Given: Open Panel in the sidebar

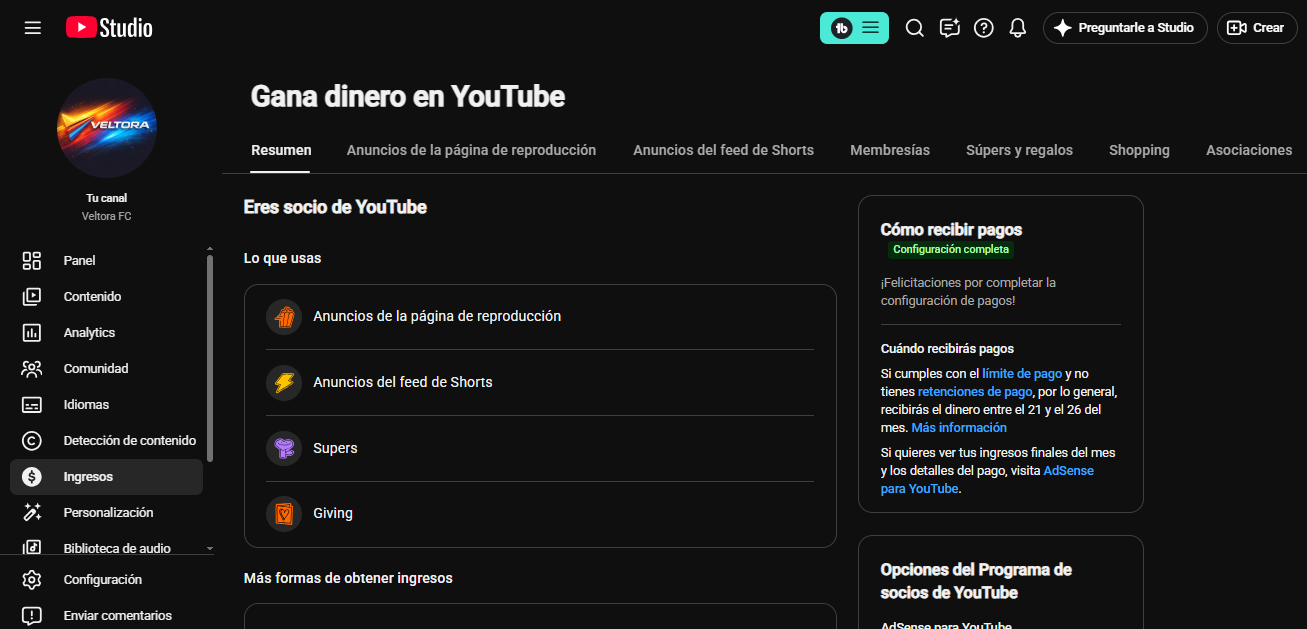Looking at the screenshot, I should coord(106,261).
